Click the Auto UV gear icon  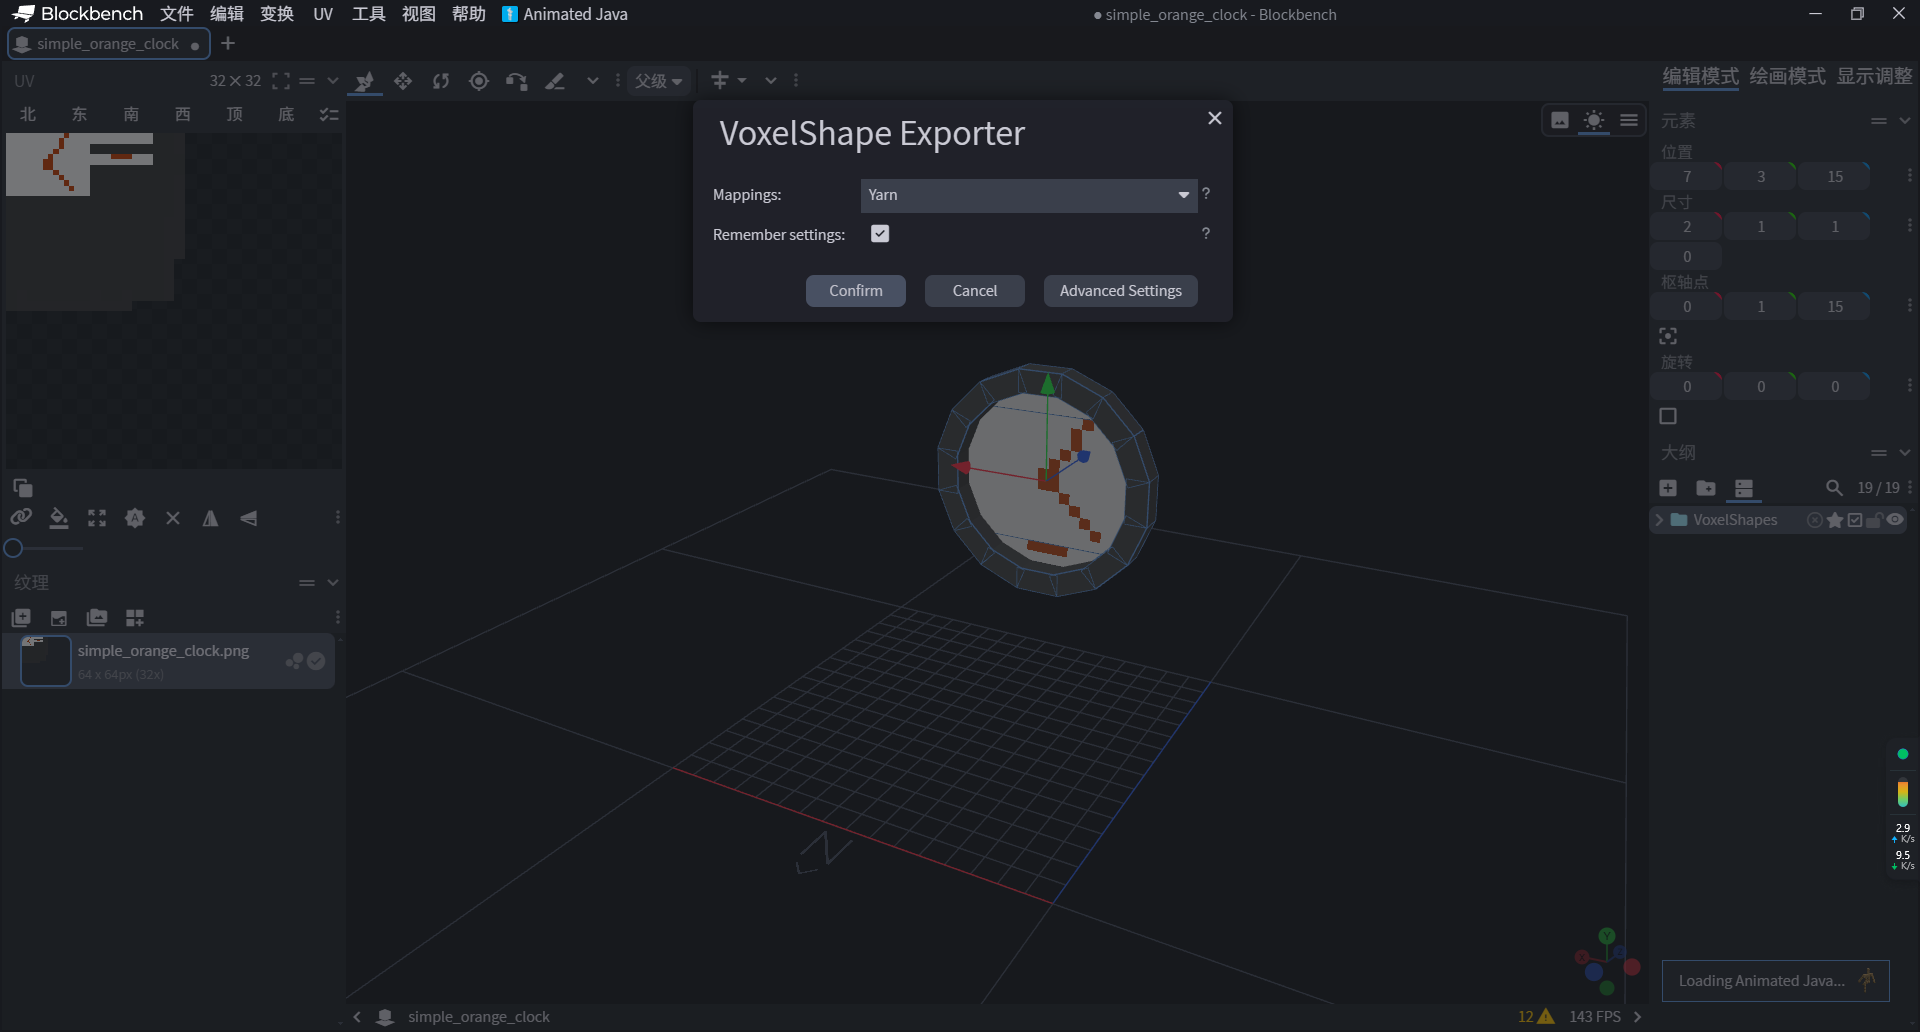[x=135, y=518]
